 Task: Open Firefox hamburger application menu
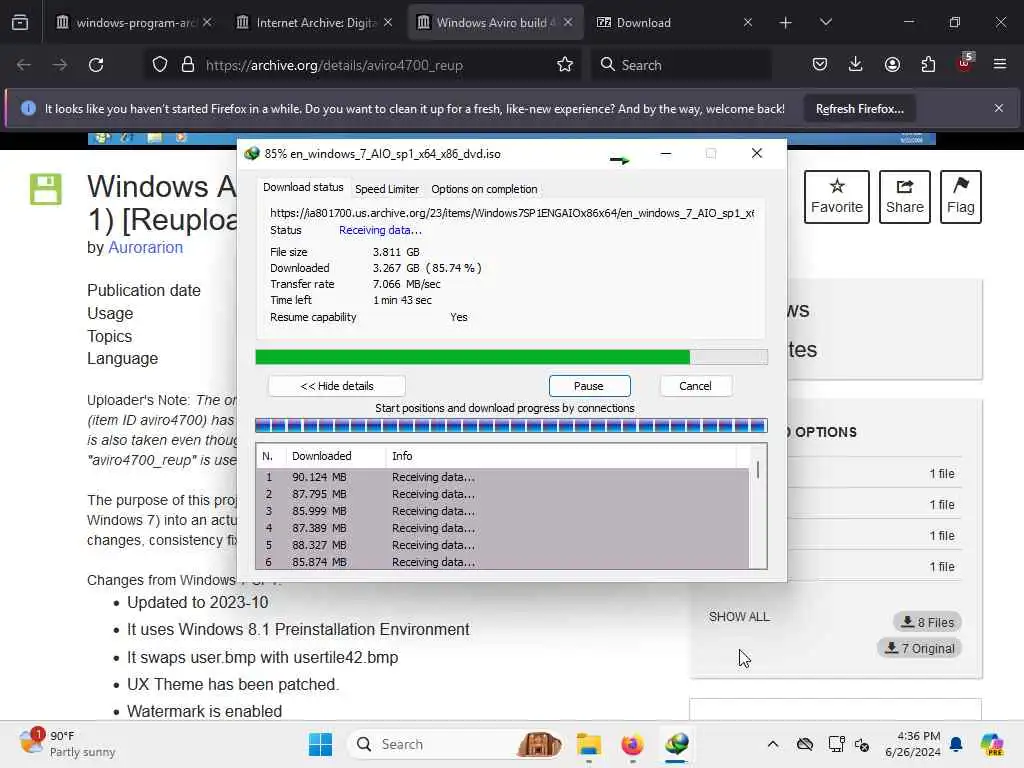[1000, 64]
